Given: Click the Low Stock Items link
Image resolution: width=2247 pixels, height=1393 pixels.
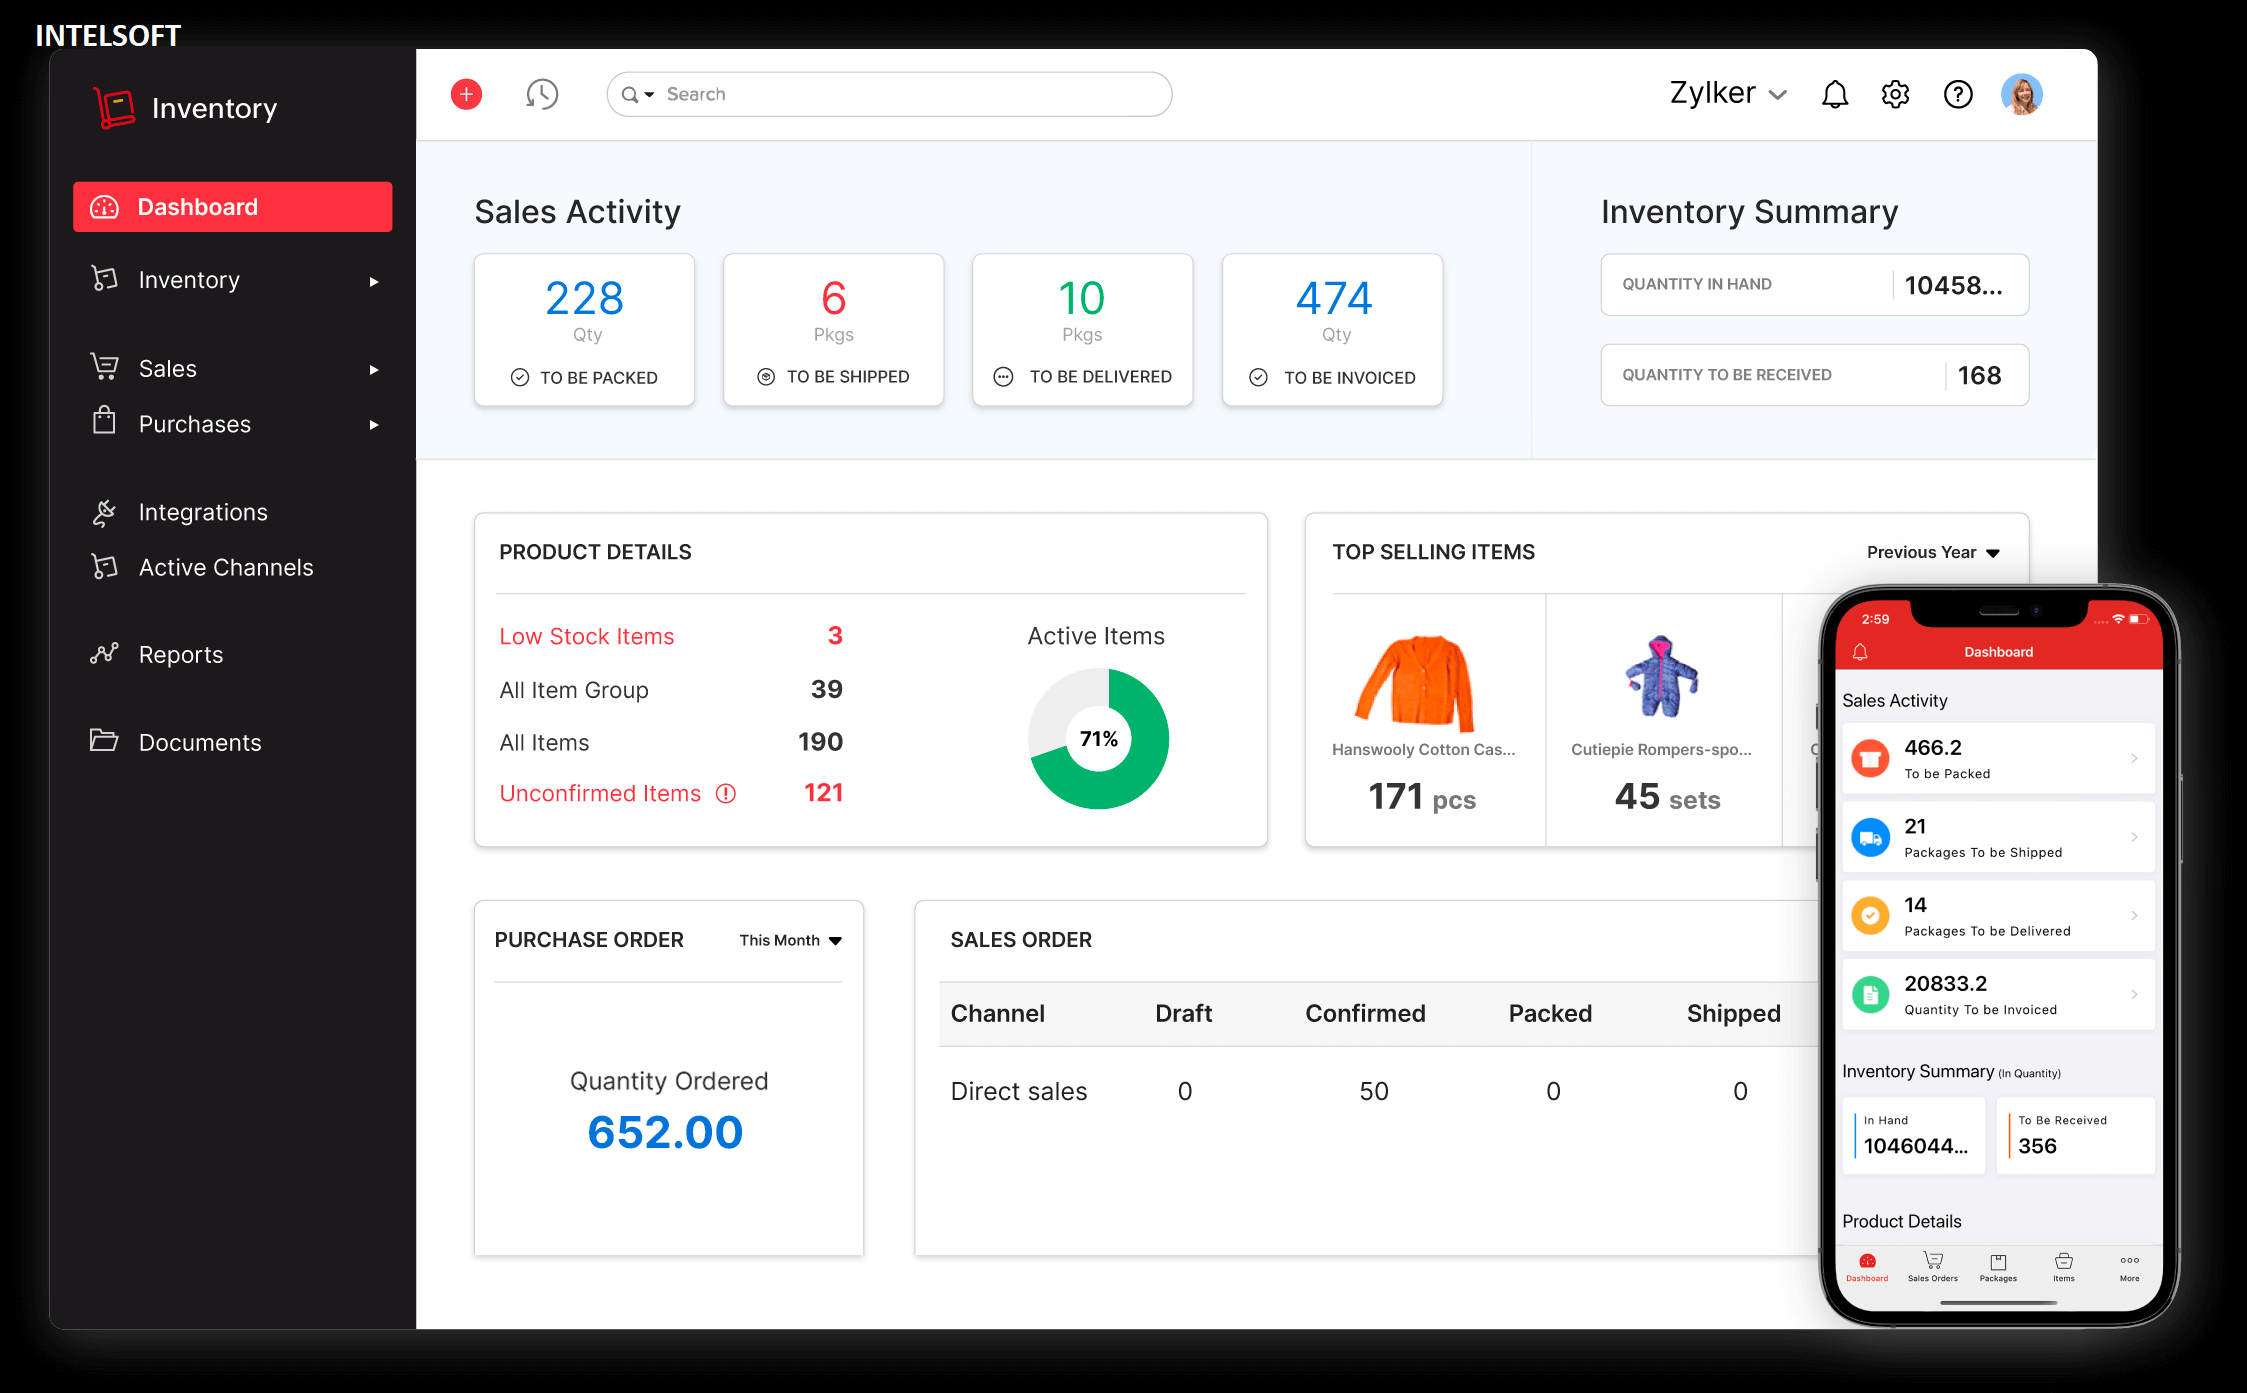Looking at the screenshot, I should tap(587, 636).
